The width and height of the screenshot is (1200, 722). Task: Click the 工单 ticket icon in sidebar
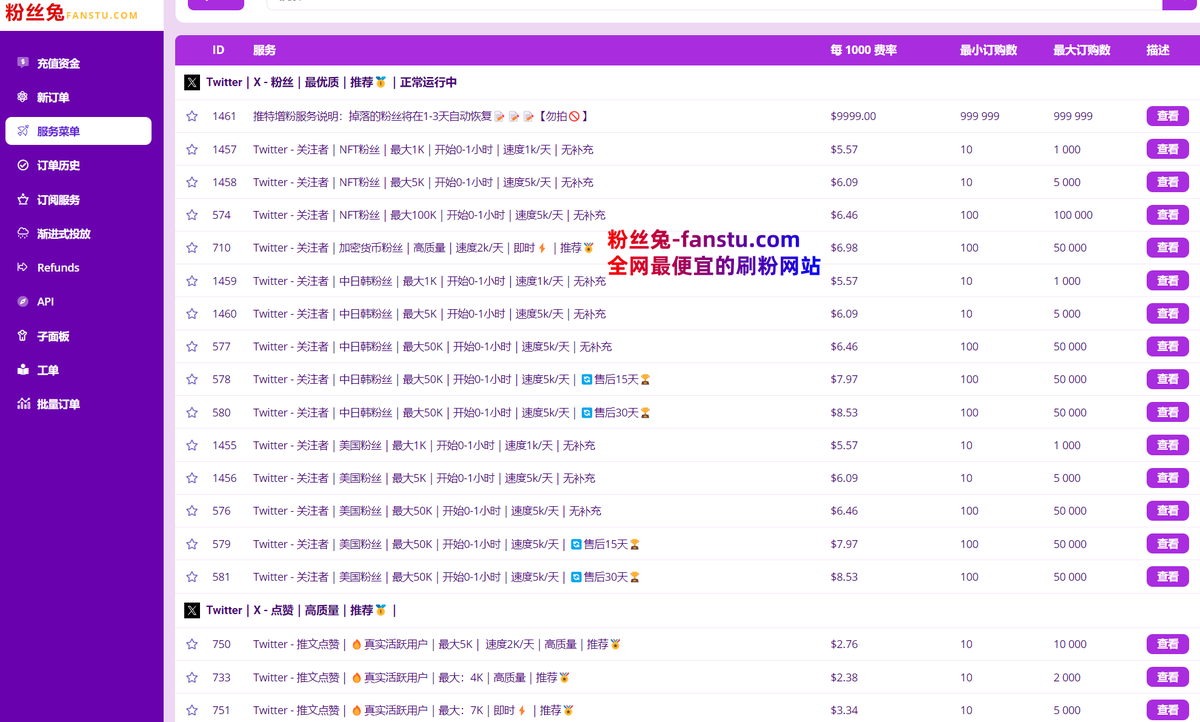click(x=23, y=370)
